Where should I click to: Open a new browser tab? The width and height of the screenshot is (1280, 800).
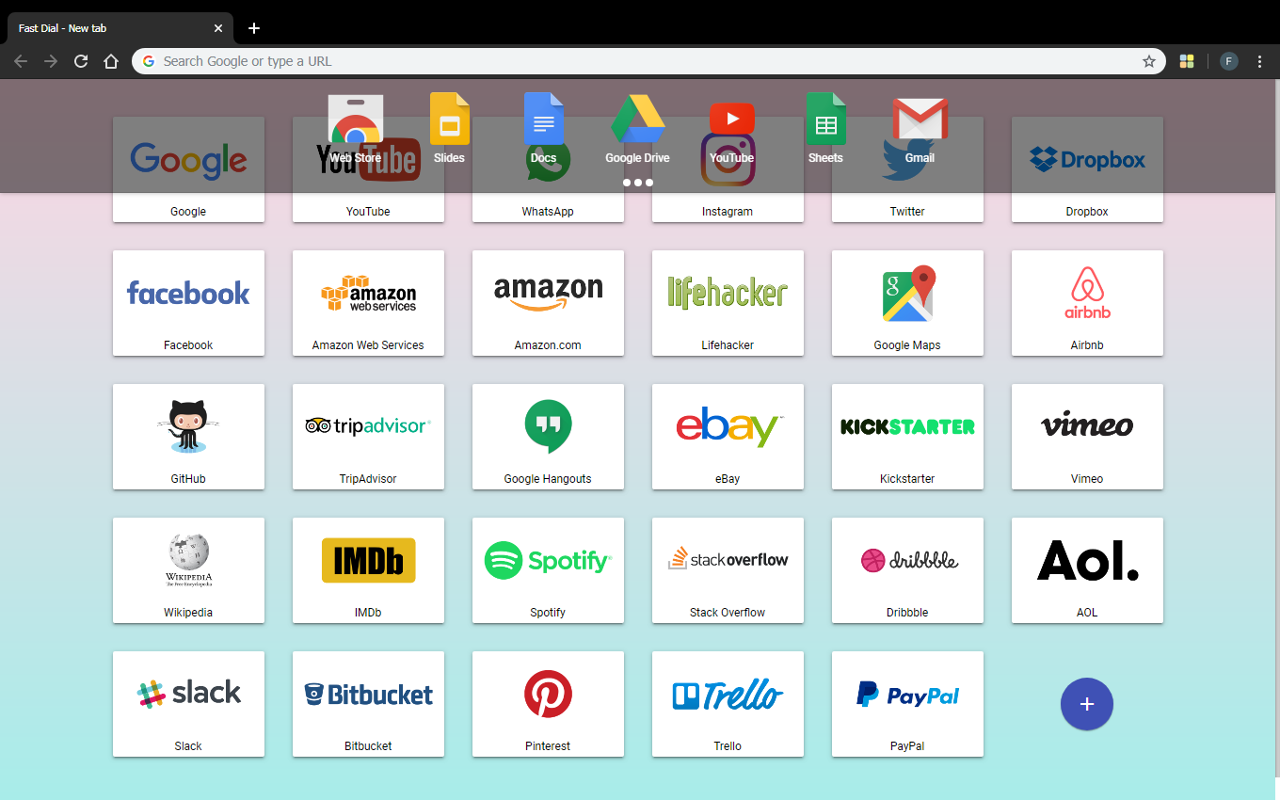click(254, 28)
